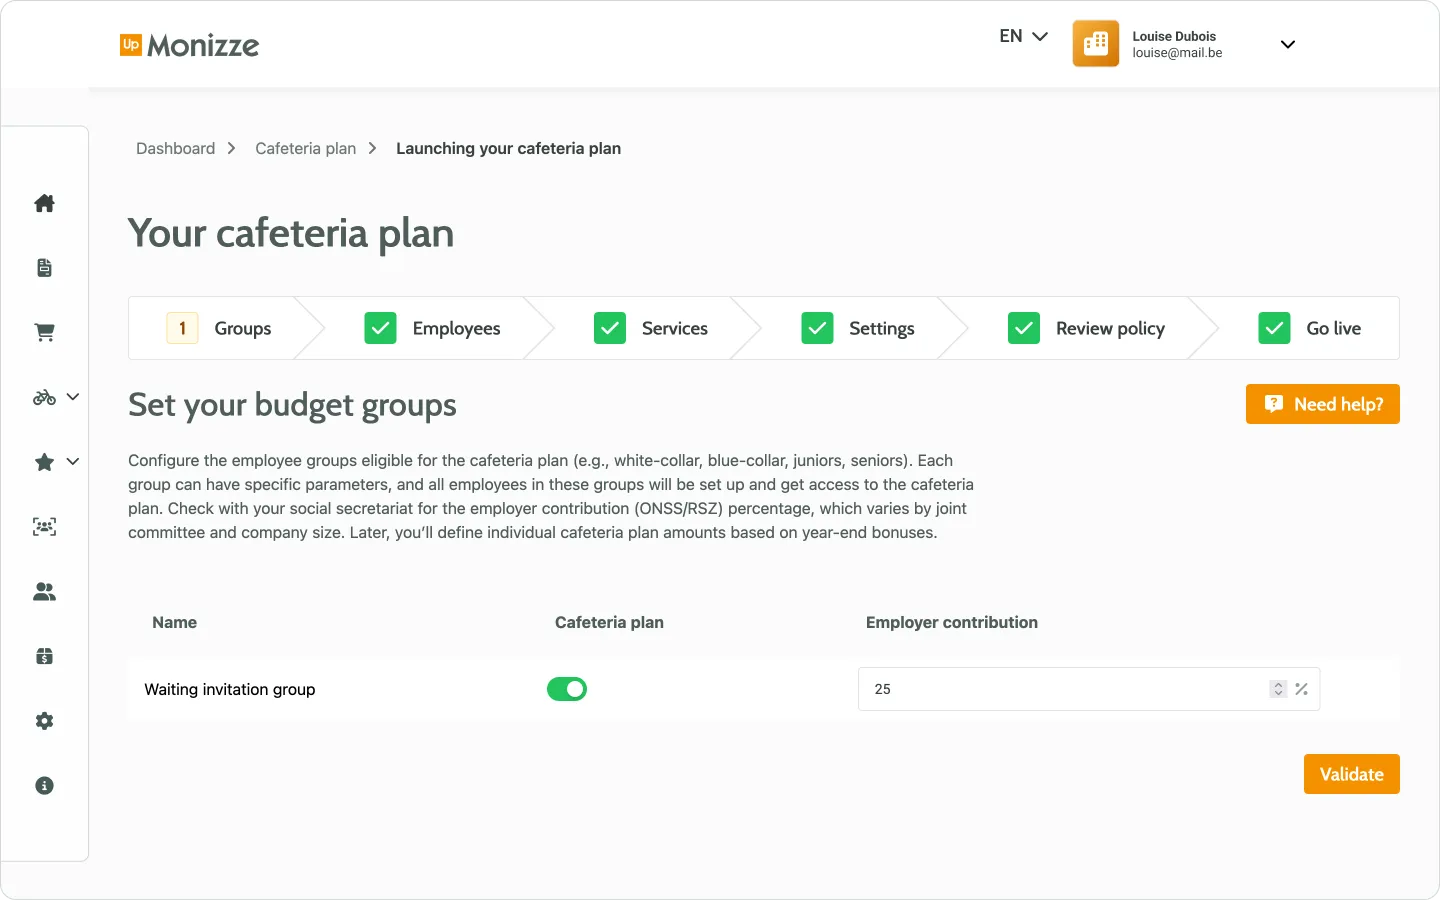
Task: Open the employee groups scan icon
Action: pos(44,526)
